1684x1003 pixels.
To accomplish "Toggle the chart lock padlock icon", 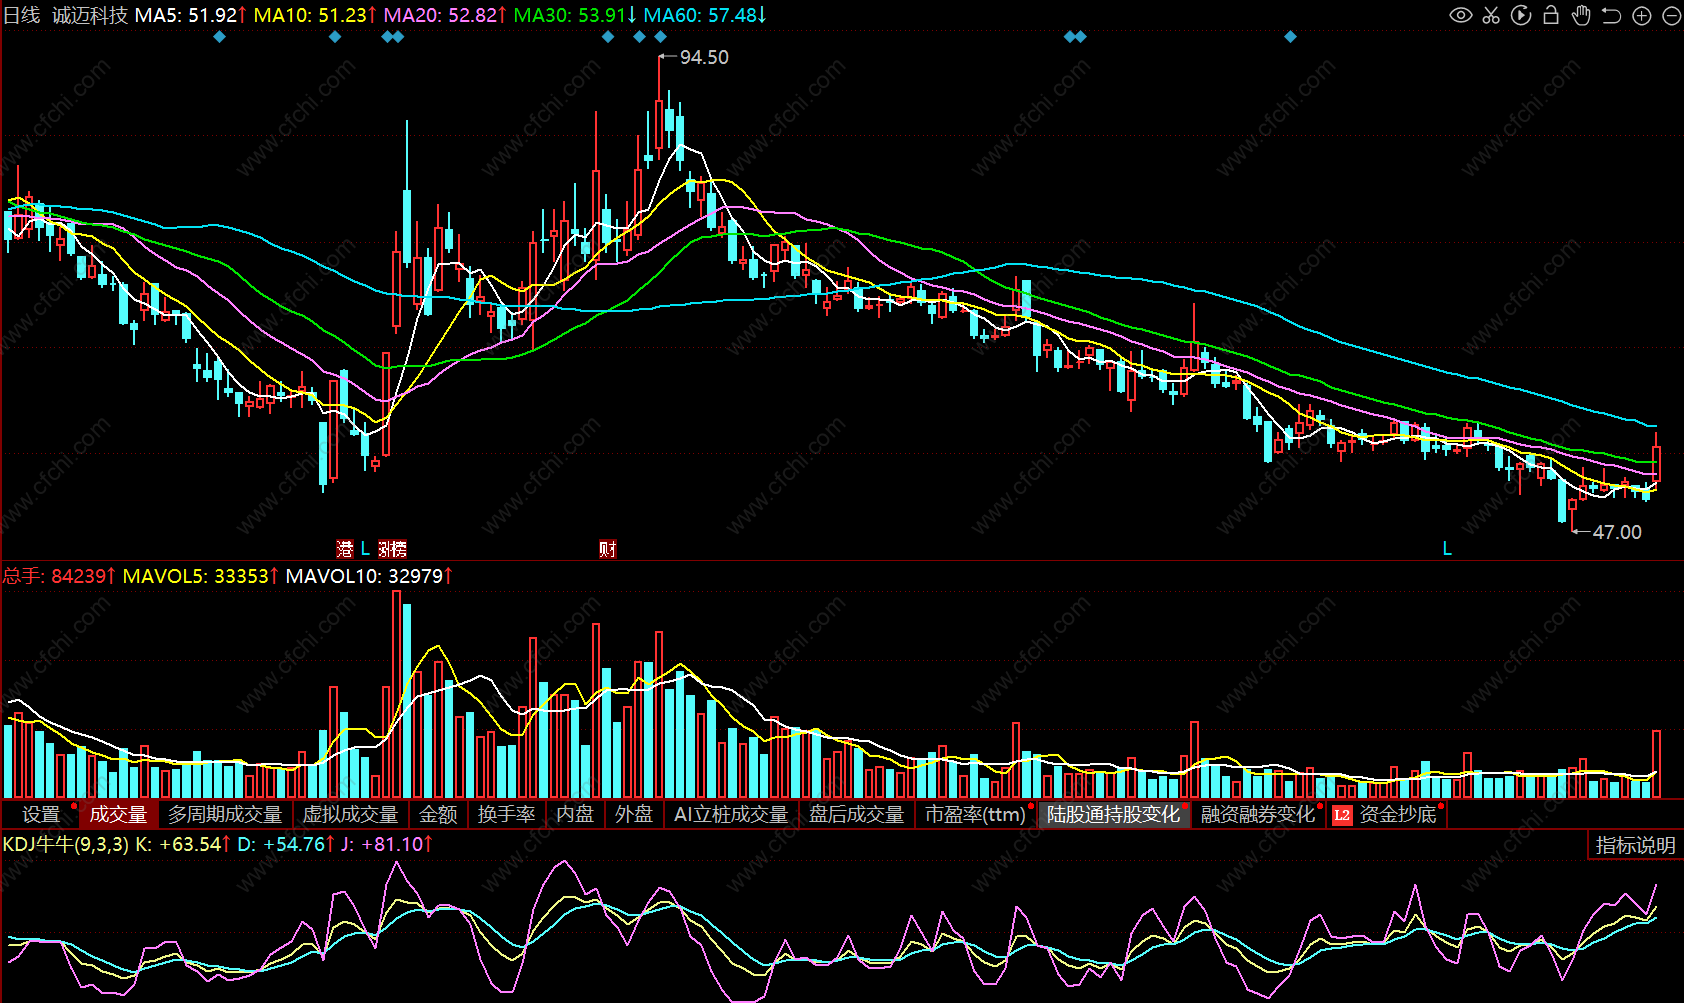I will click(x=1551, y=15).
